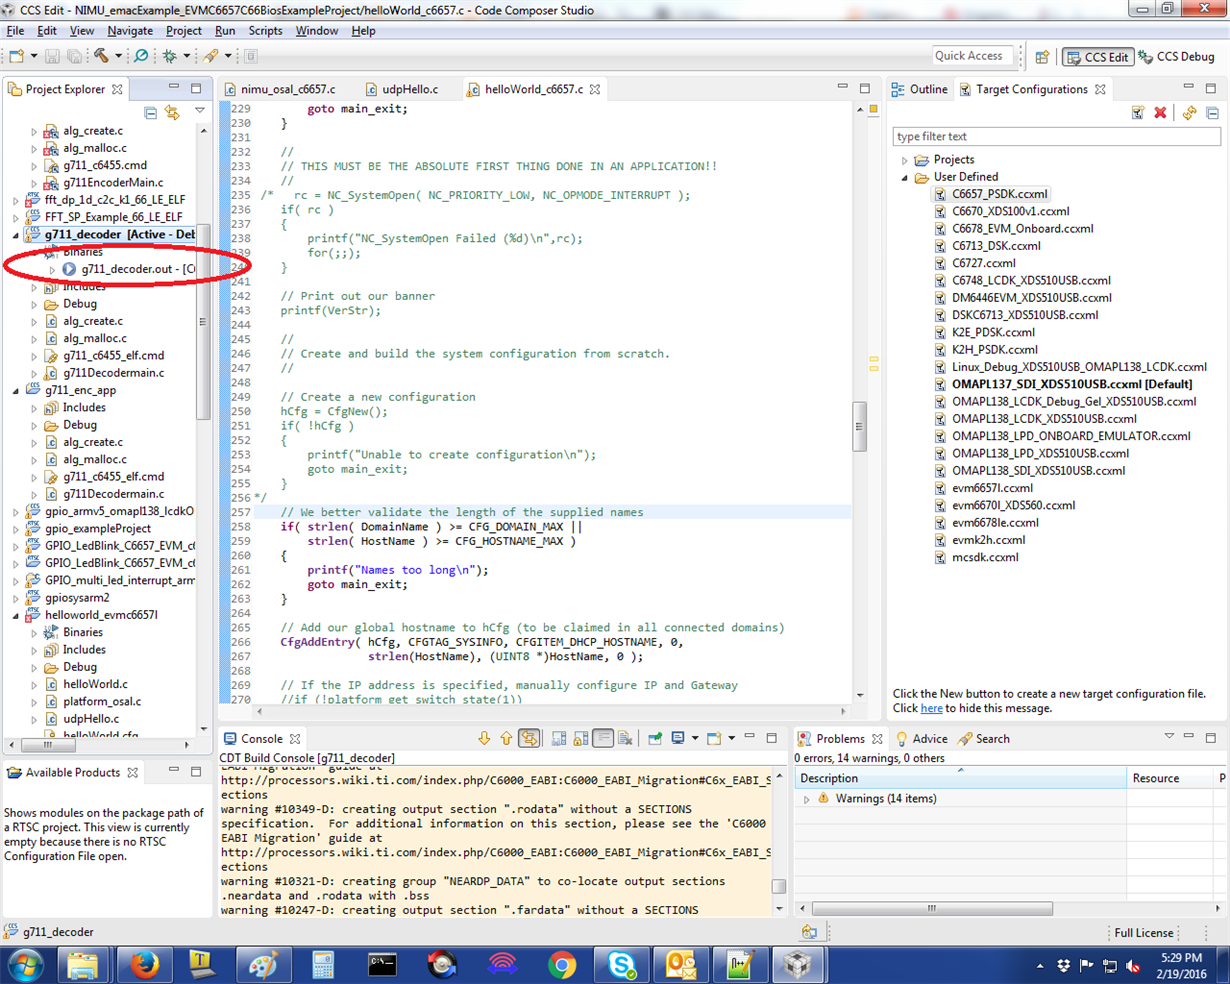Image resolution: width=1230 pixels, height=984 pixels.
Task: Toggle Show Error Context in Console
Action: click(529, 739)
